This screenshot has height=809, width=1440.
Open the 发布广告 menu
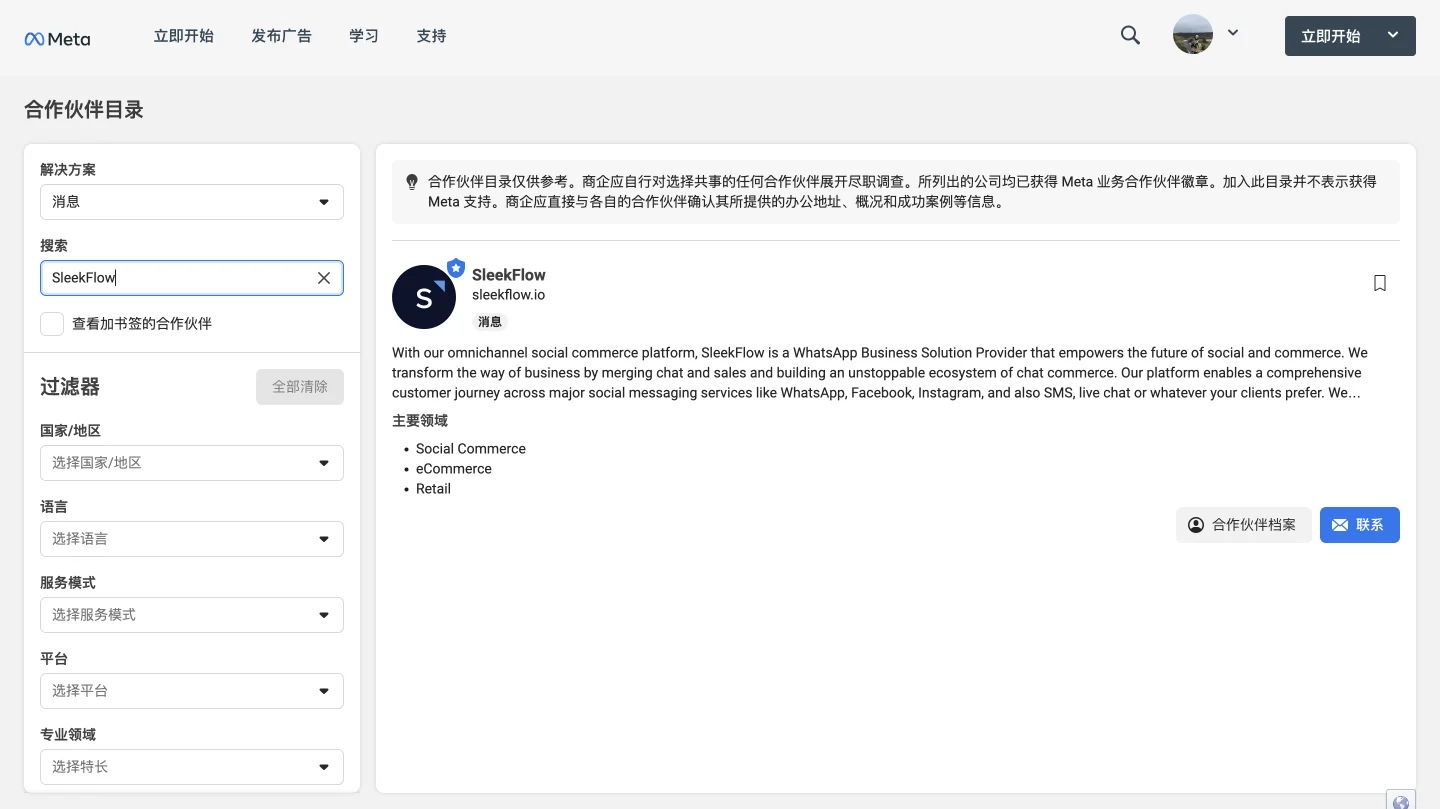pos(281,36)
